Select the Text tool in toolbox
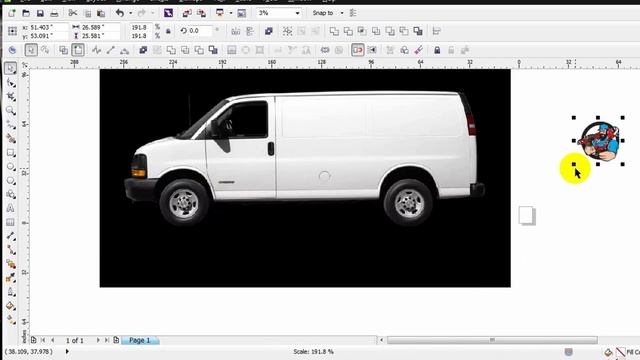Screen dimensions: 640x360 click(x=11, y=208)
